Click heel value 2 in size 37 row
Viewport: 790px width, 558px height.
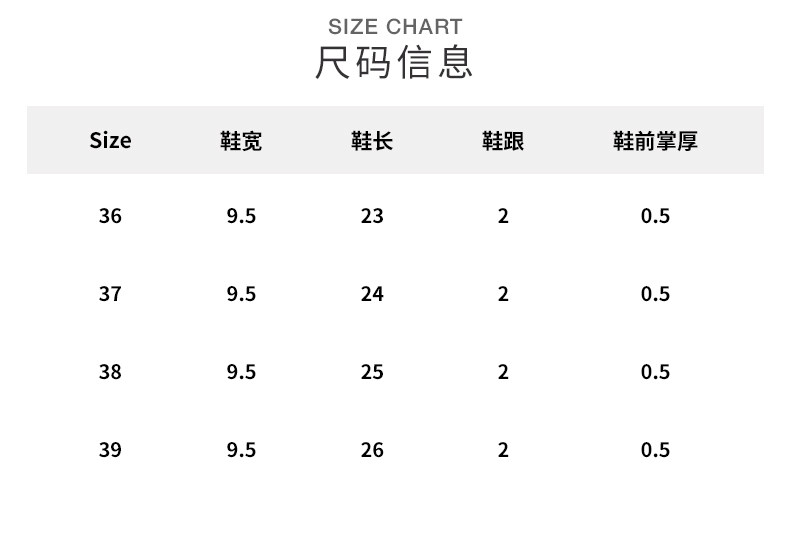pos(503,294)
